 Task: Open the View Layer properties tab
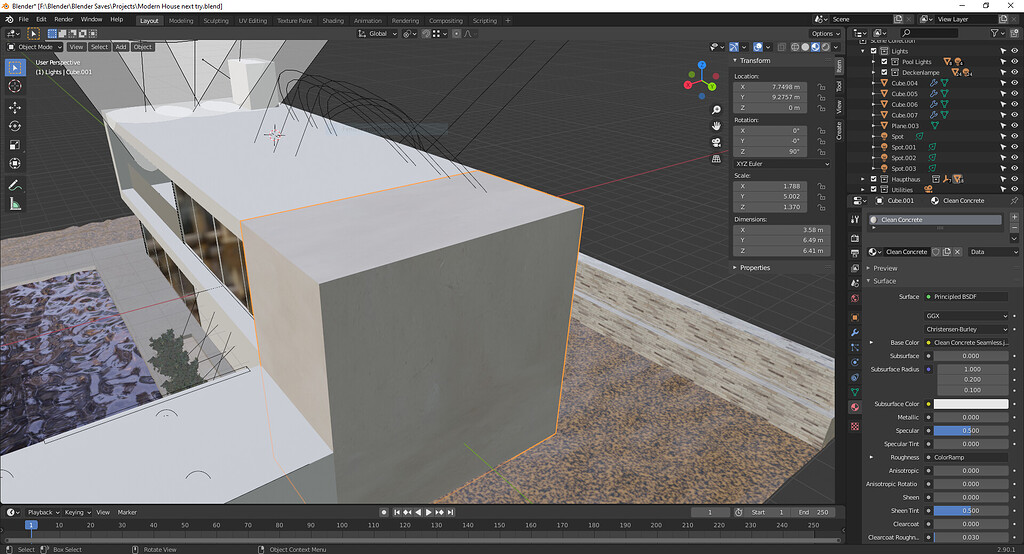855,268
